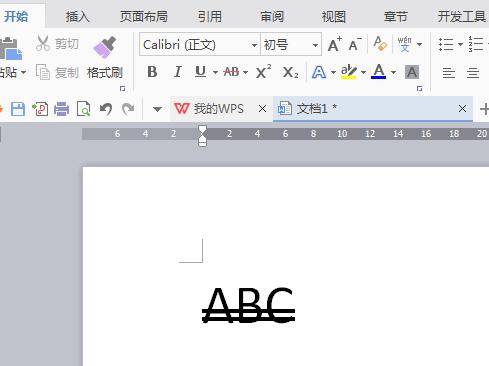
Task: Open the 插入 (Insert) tab
Action: tap(77, 16)
